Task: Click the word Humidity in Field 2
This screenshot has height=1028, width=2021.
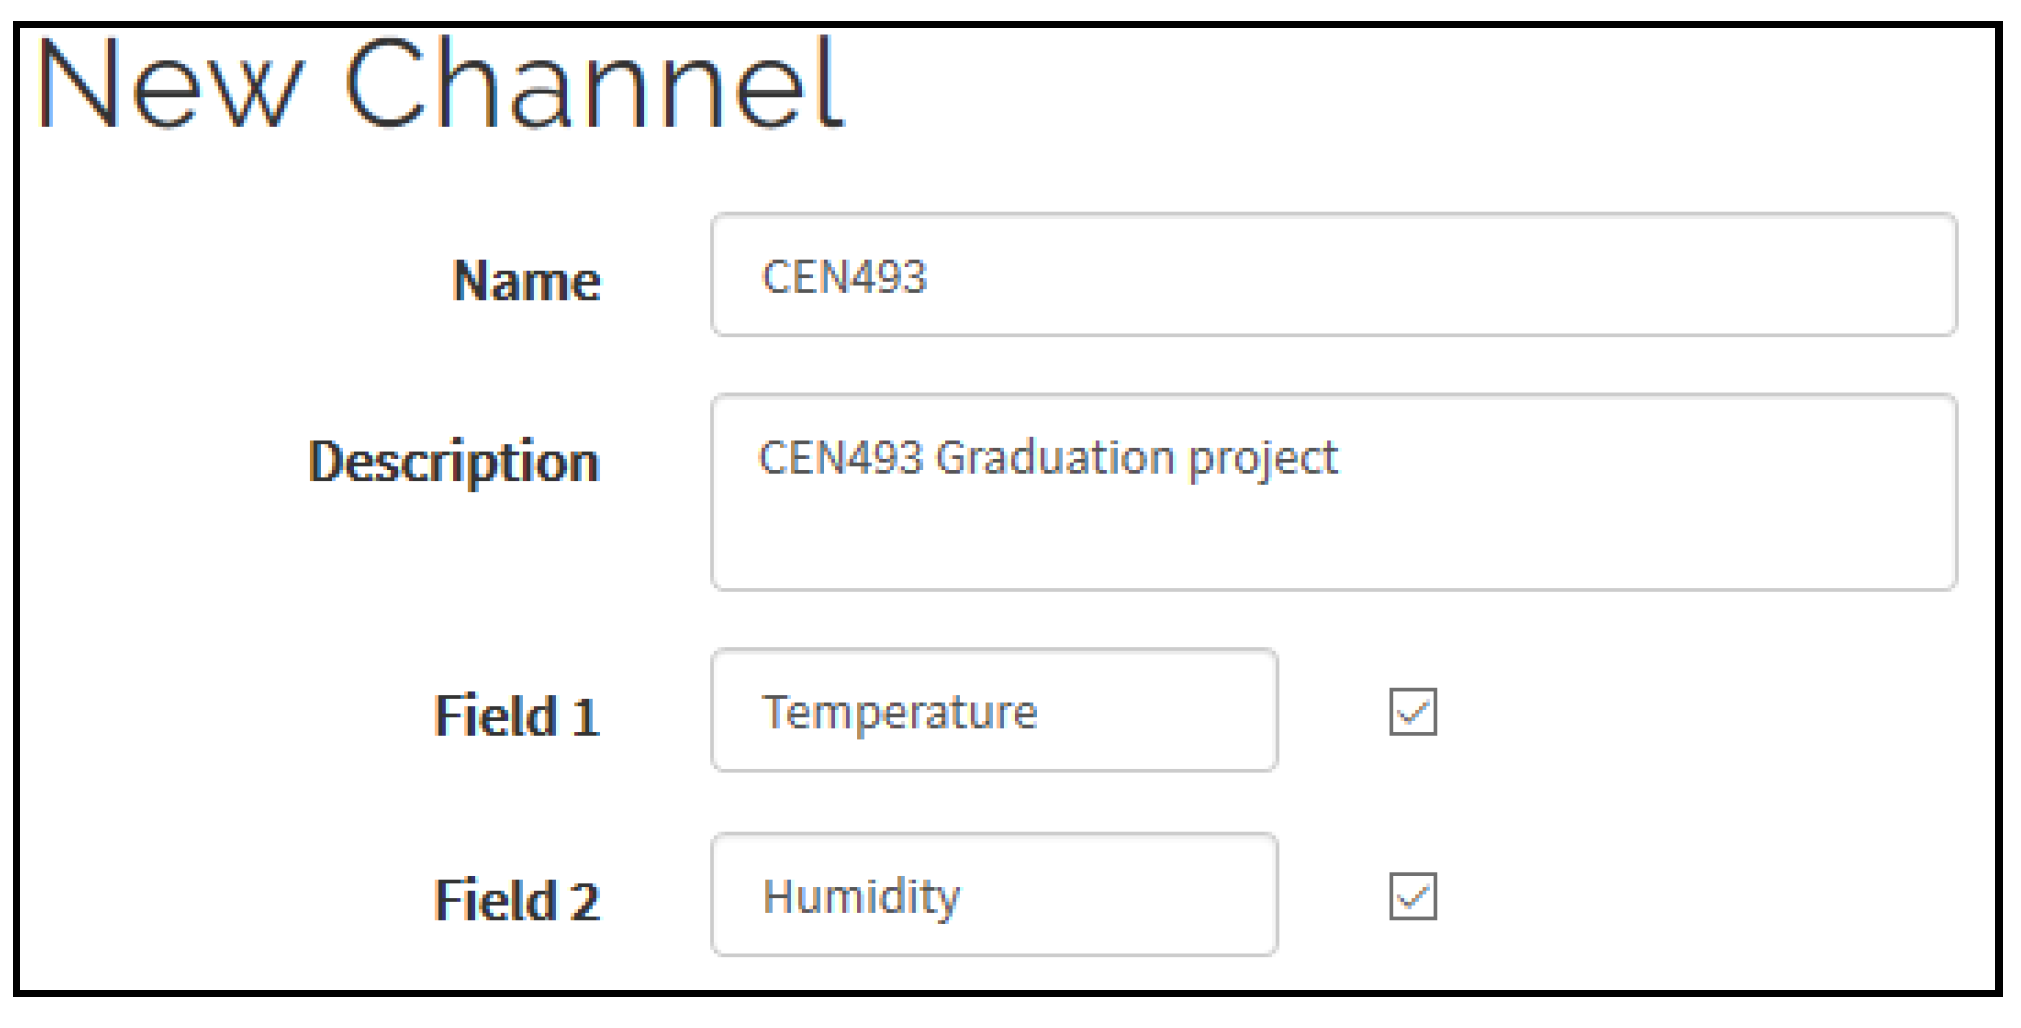Action: [x=861, y=897]
